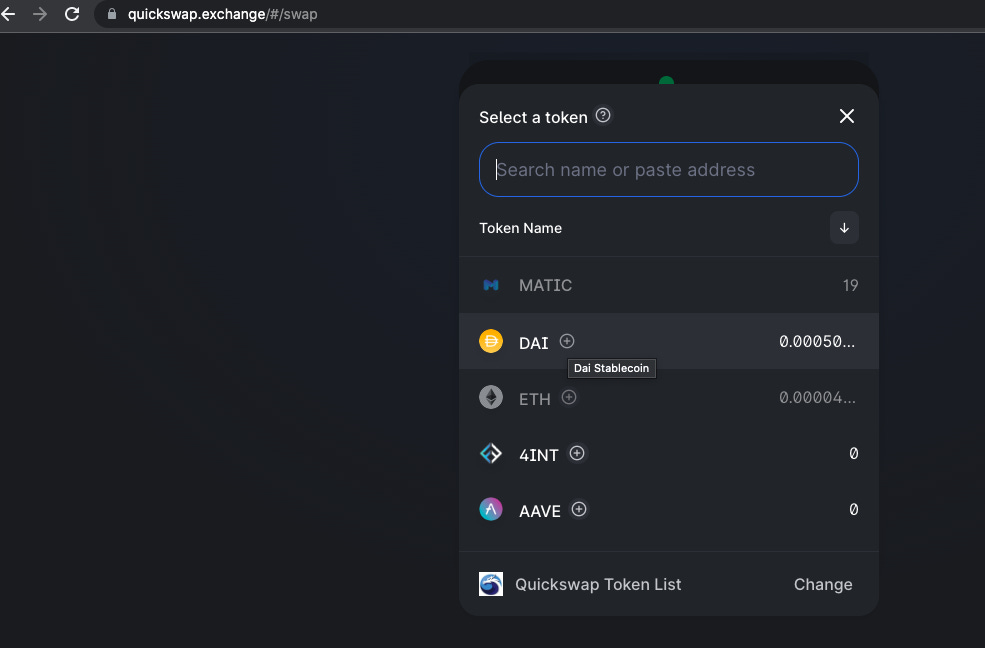Toggle the Token Name sort direction arrow
Viewport: 985px width, 648px height.
click(x=844, y=228)
